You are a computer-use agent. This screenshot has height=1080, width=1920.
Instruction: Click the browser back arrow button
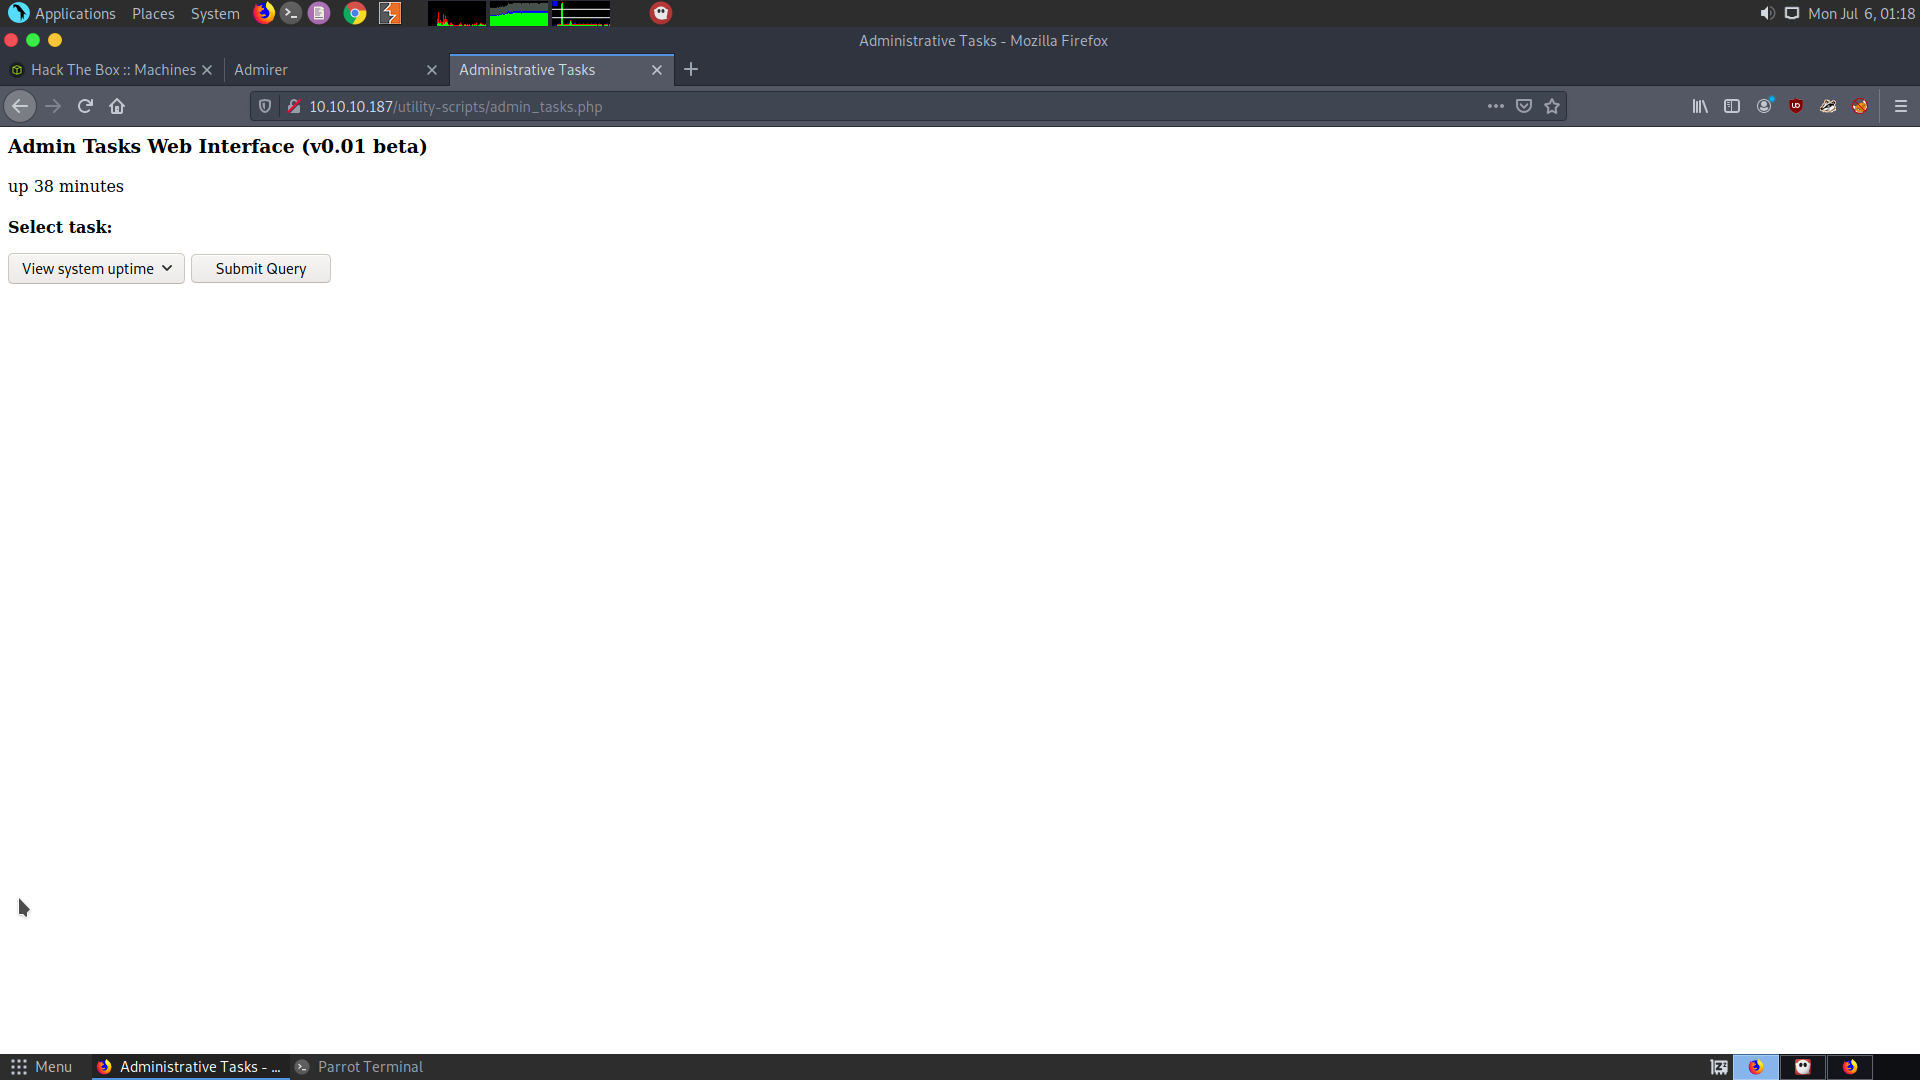coord(20,106)
